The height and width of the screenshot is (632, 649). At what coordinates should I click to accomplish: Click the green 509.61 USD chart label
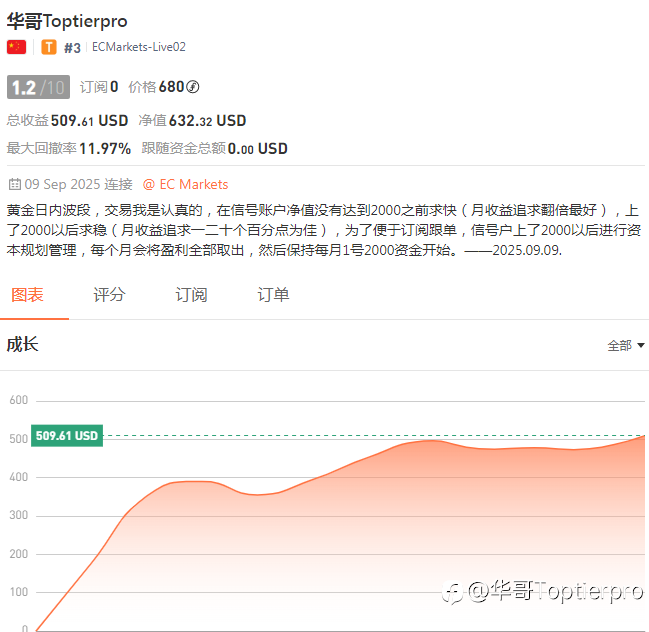pos(67,435)
